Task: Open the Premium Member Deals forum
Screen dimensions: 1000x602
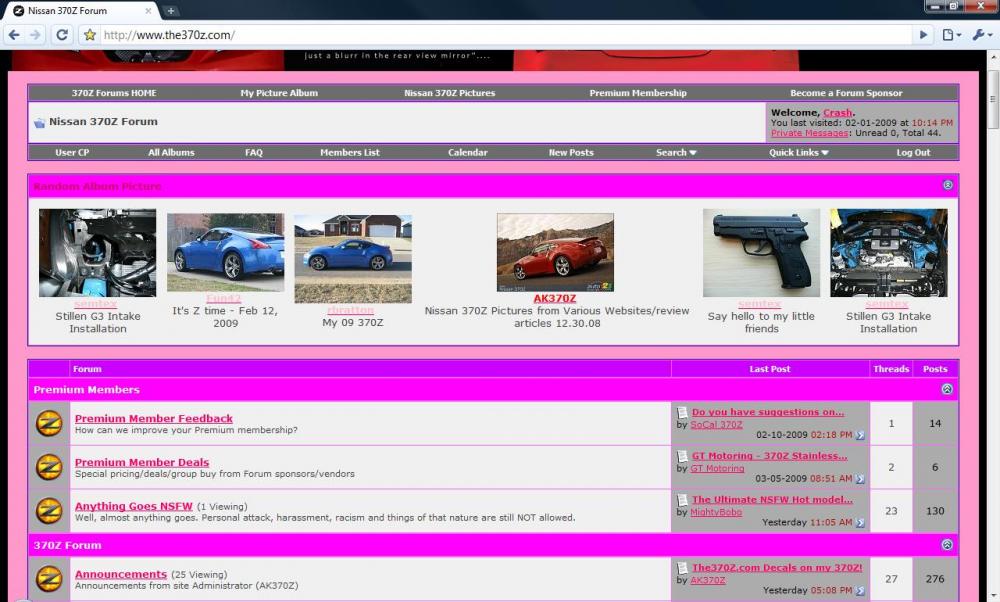Action: pos(142,462)
